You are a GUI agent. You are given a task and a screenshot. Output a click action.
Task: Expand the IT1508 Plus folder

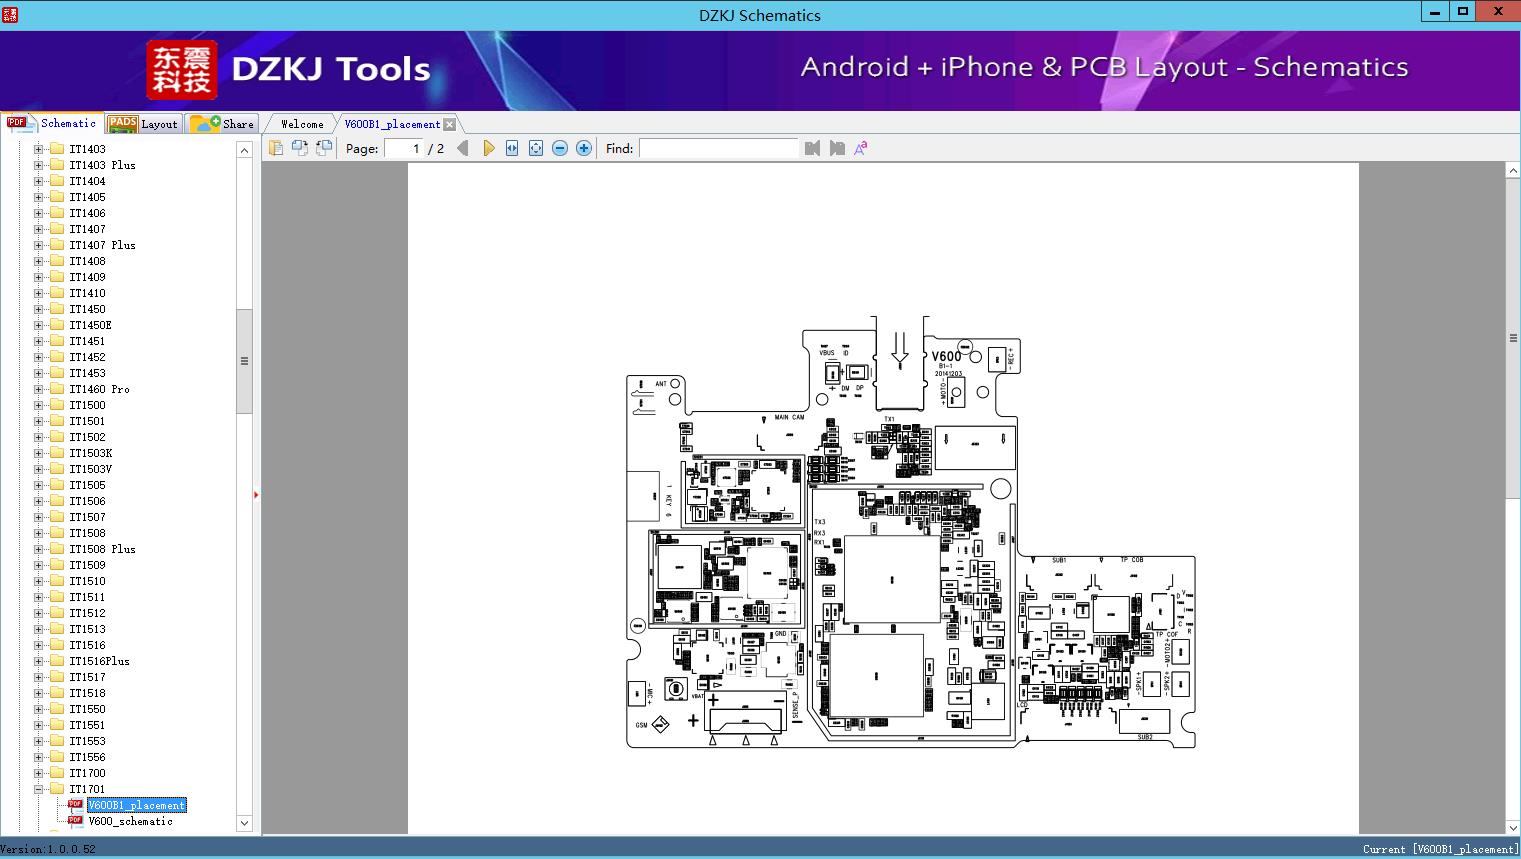click(39, 549)
